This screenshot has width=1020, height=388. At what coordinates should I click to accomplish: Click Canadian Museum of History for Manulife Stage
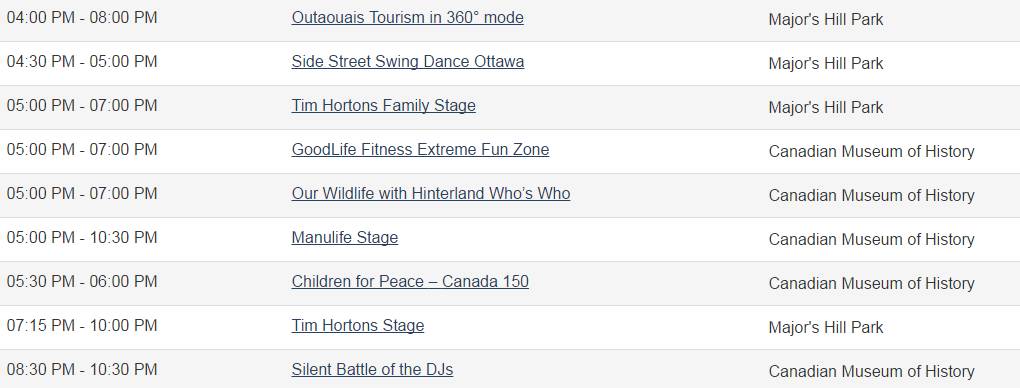point(872,240)
